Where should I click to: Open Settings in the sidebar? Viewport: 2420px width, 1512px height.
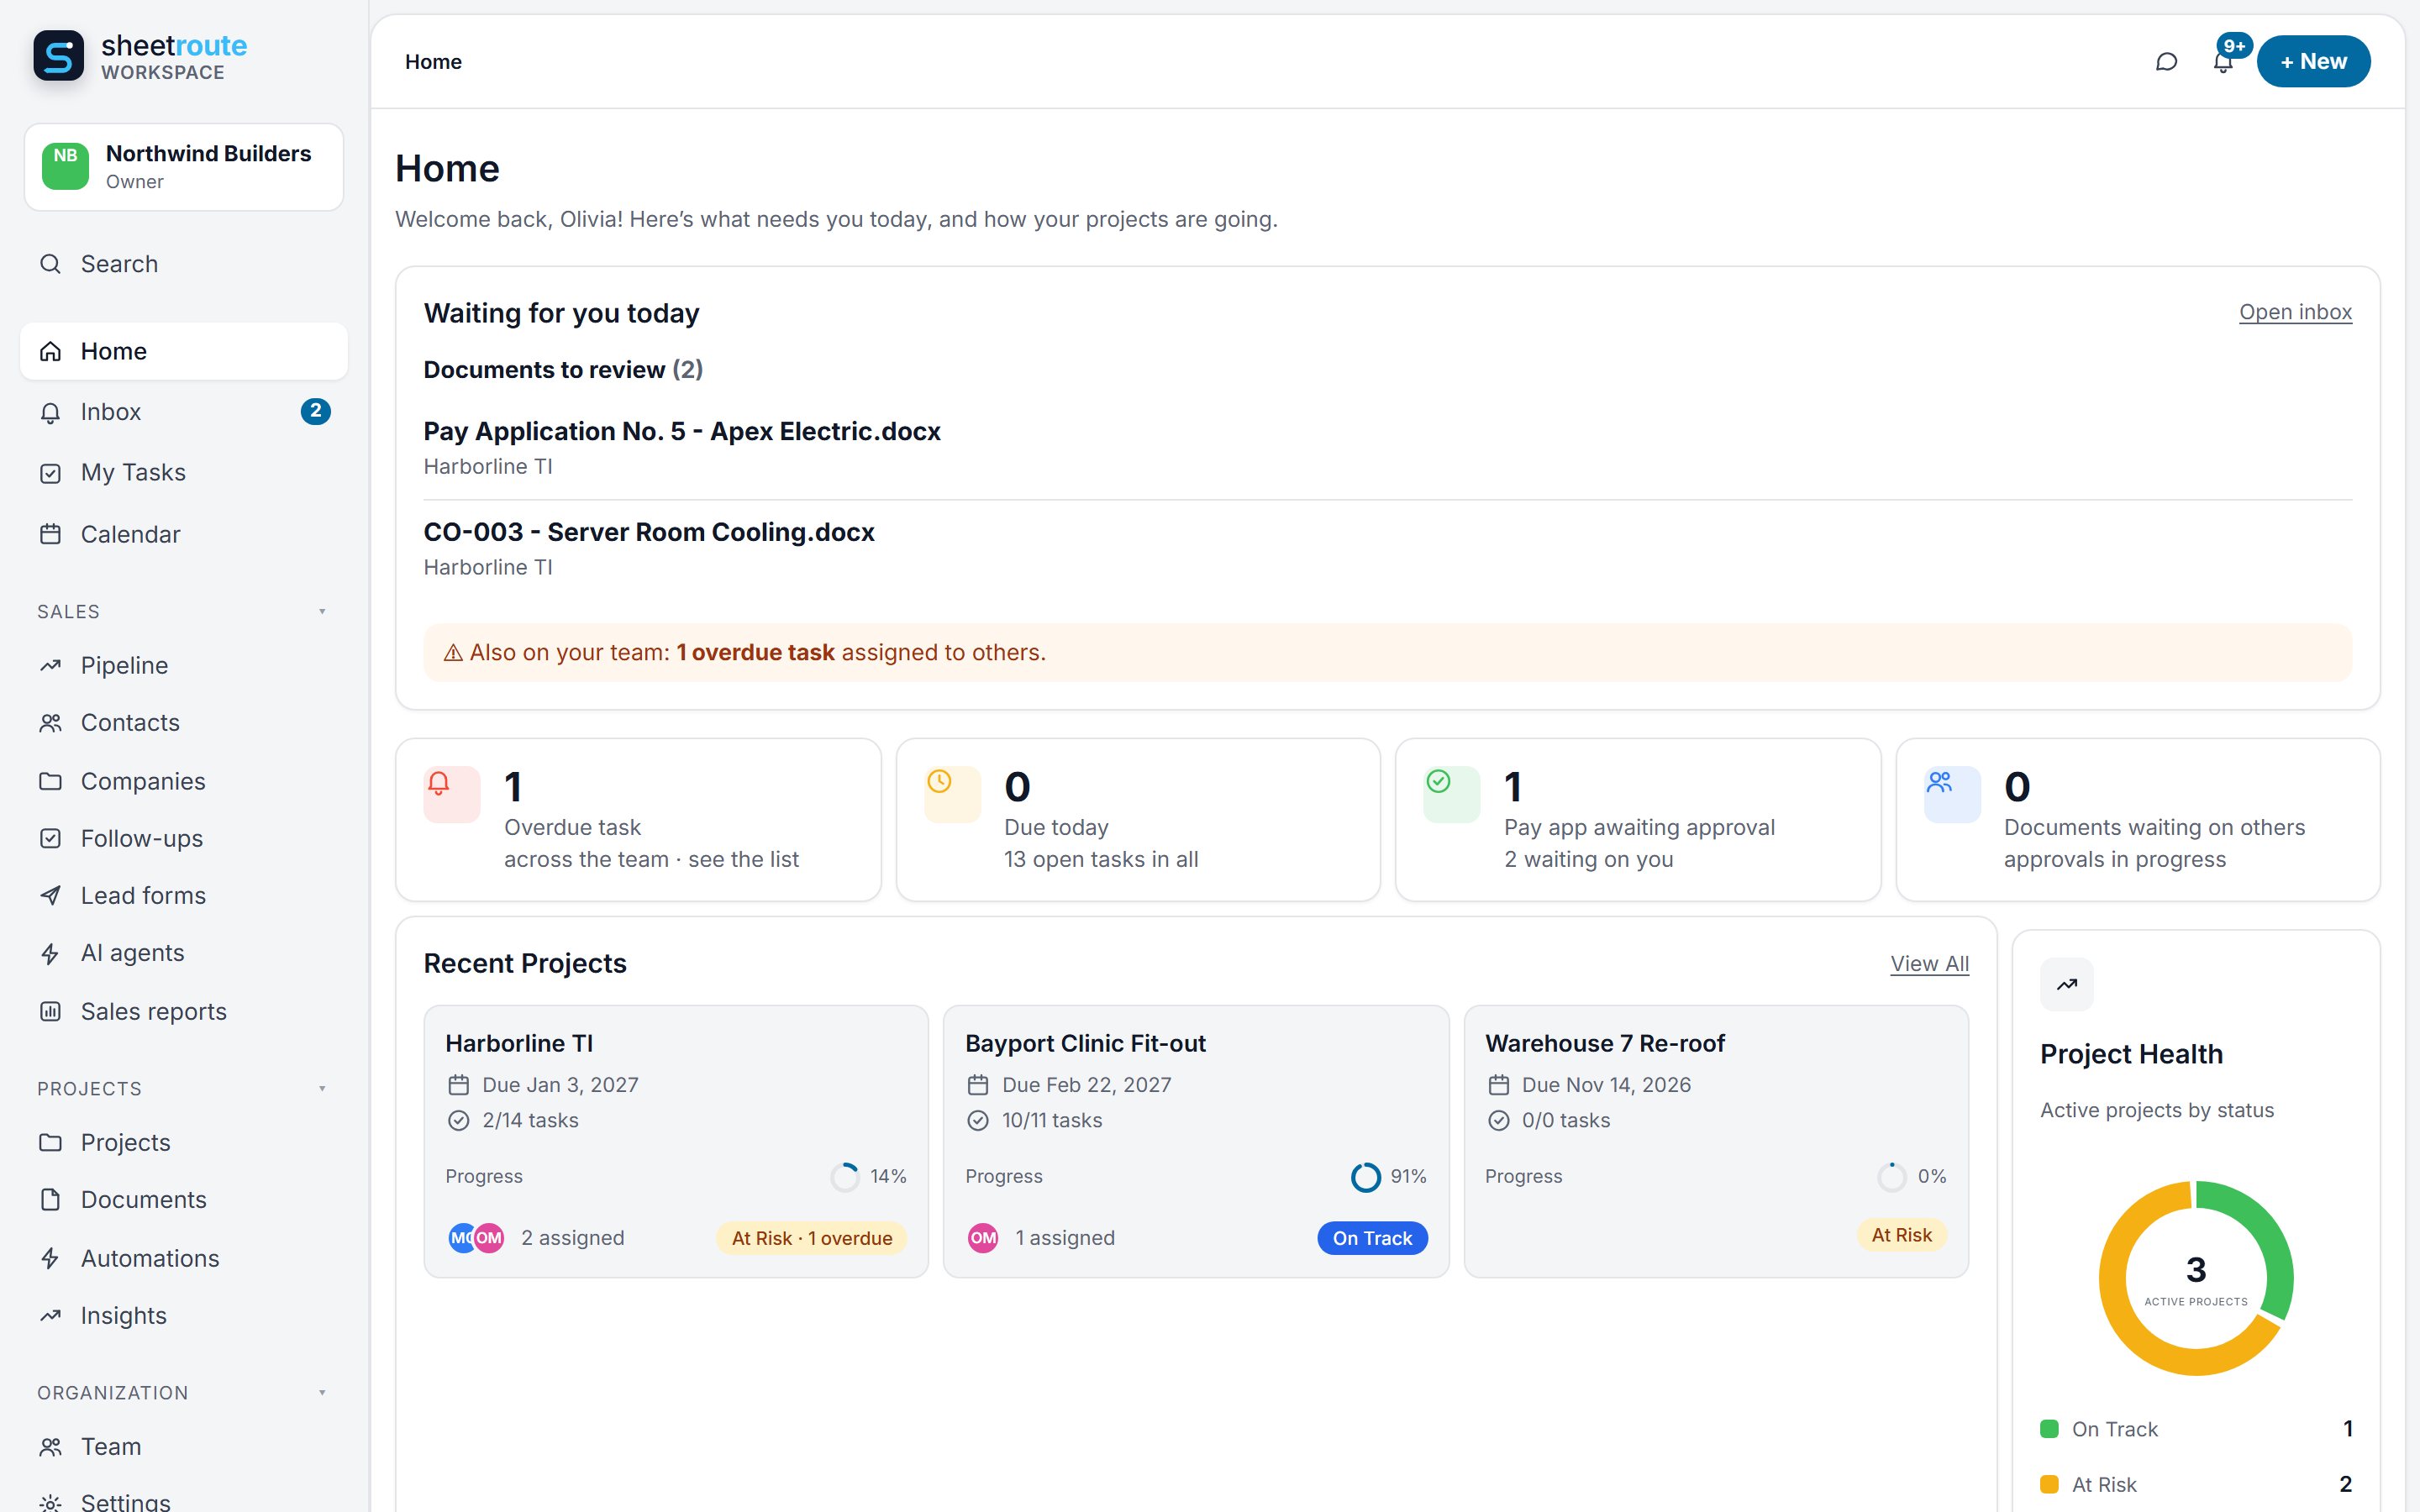pyautogui.click(x=184, y=1500)
